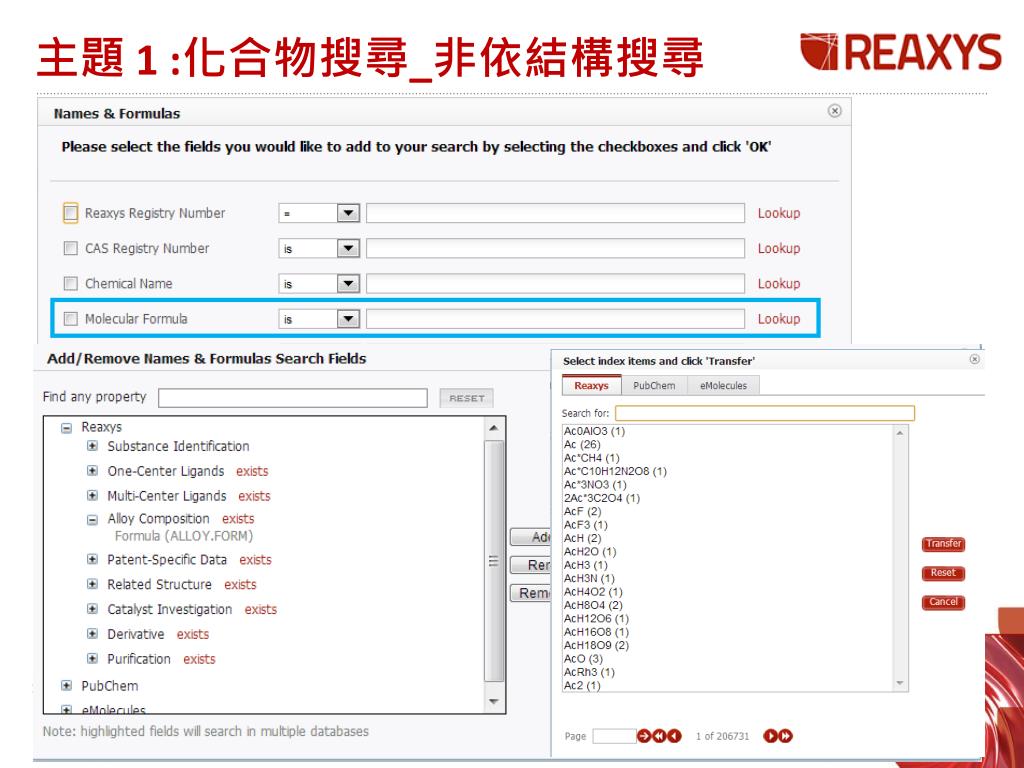Click Lookup for CAS Registry Number

tap(778, 248)
